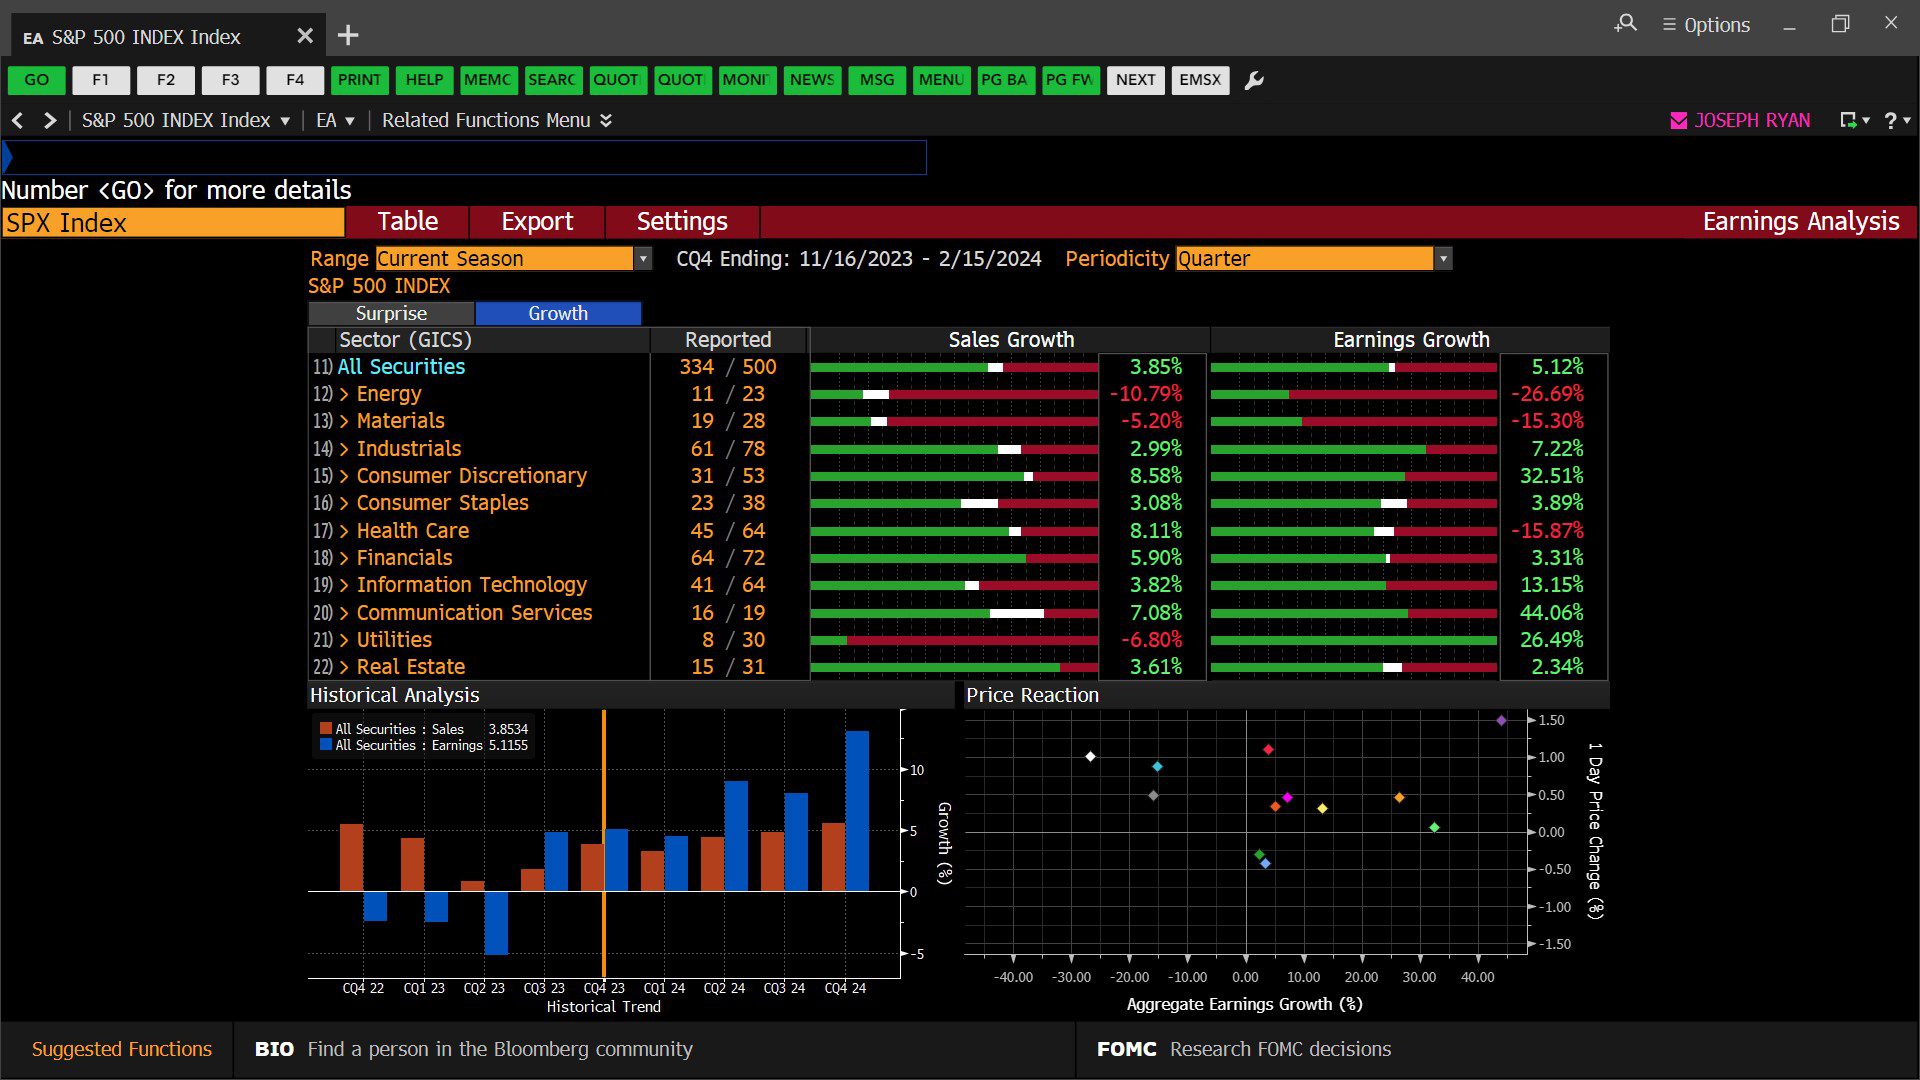Open a new tab with plus icon
The height and width of the screenshot is (1080, 1920).
pyautogui.click(x=347, y=36)
